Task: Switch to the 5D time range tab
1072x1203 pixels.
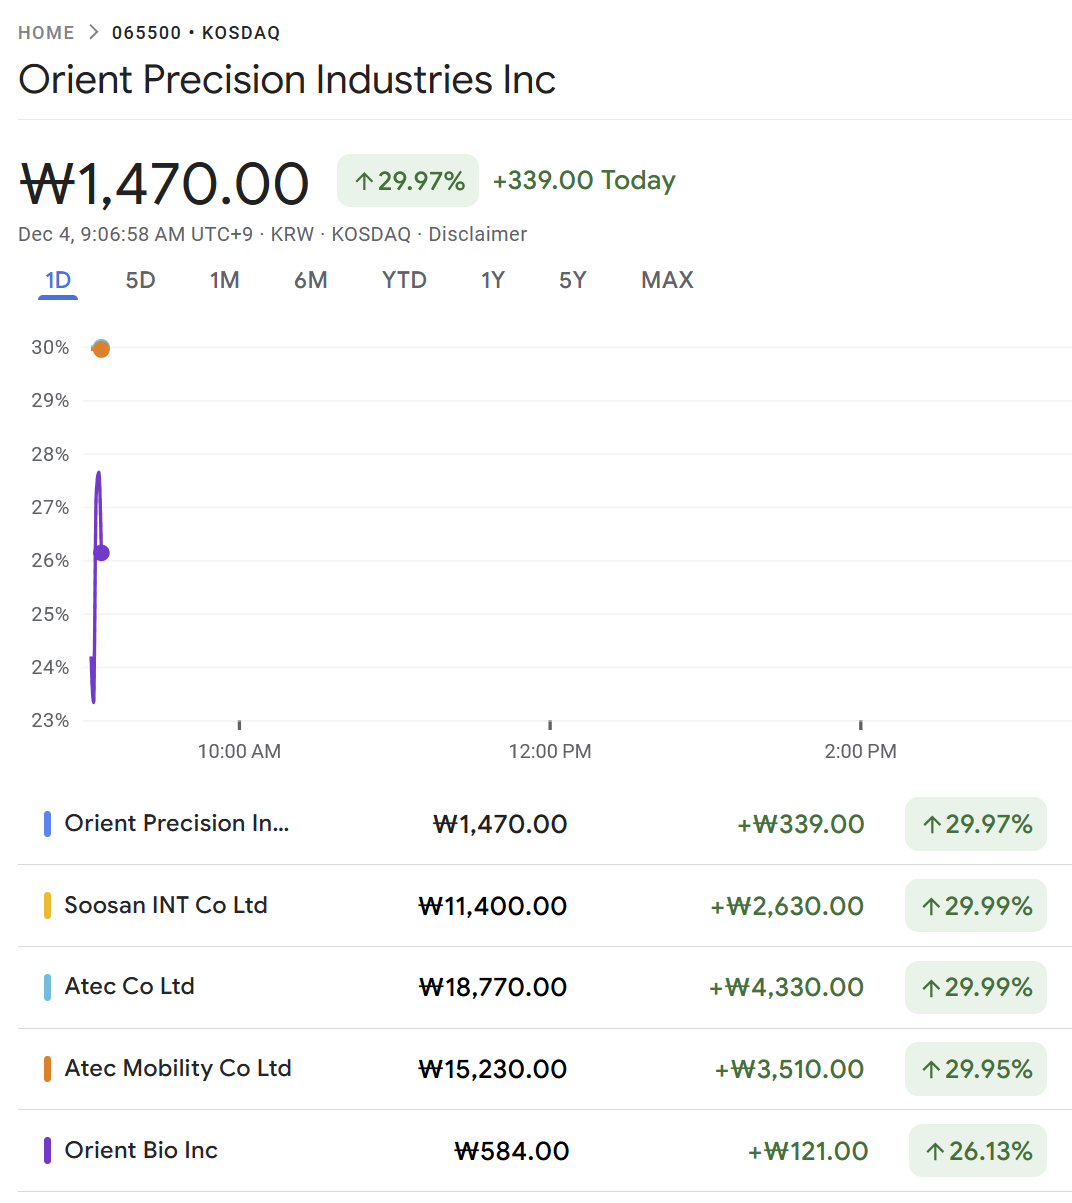Action: click(x=140, y=280)
